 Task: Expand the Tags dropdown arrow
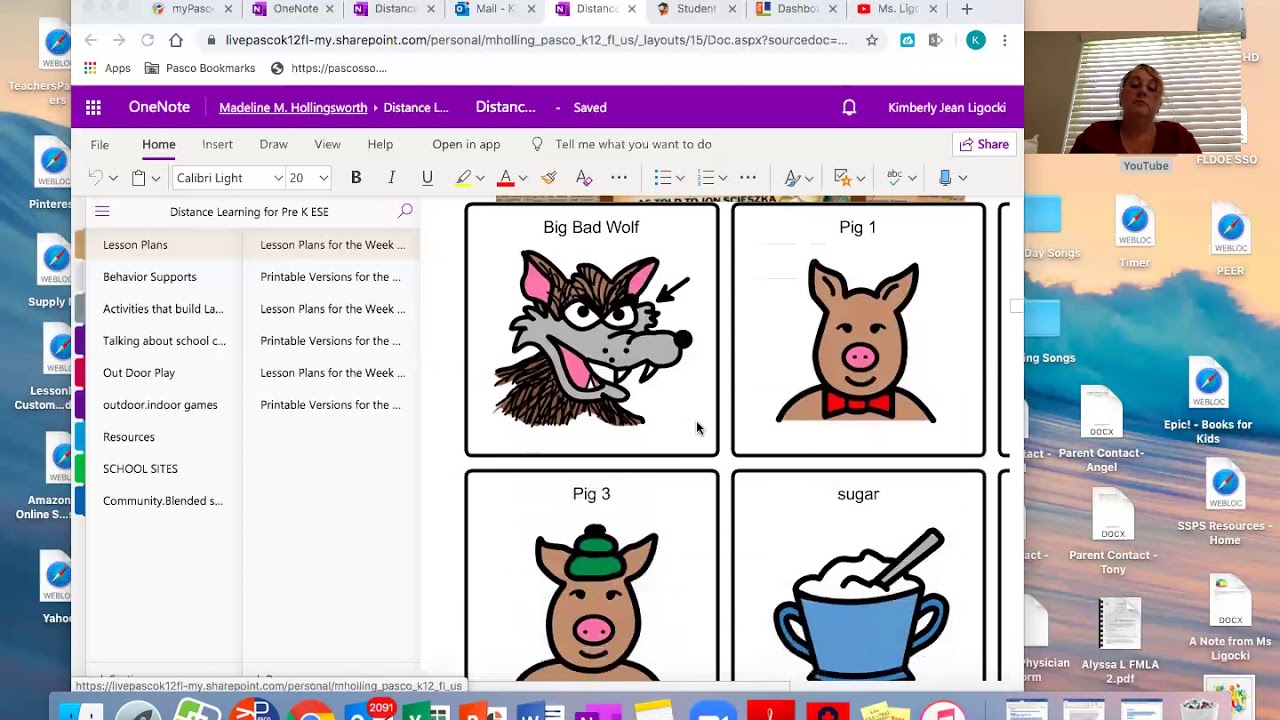coord(860,178)
